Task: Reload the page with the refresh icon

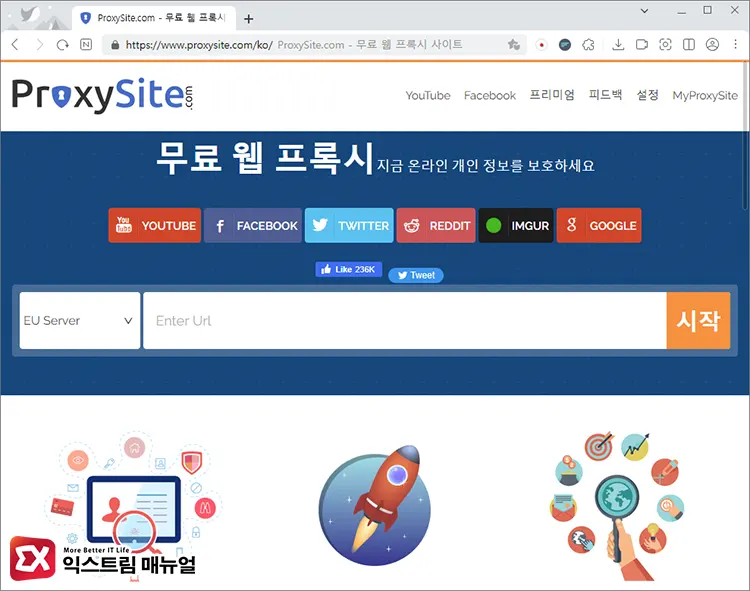Action: [x=62, y=45]
